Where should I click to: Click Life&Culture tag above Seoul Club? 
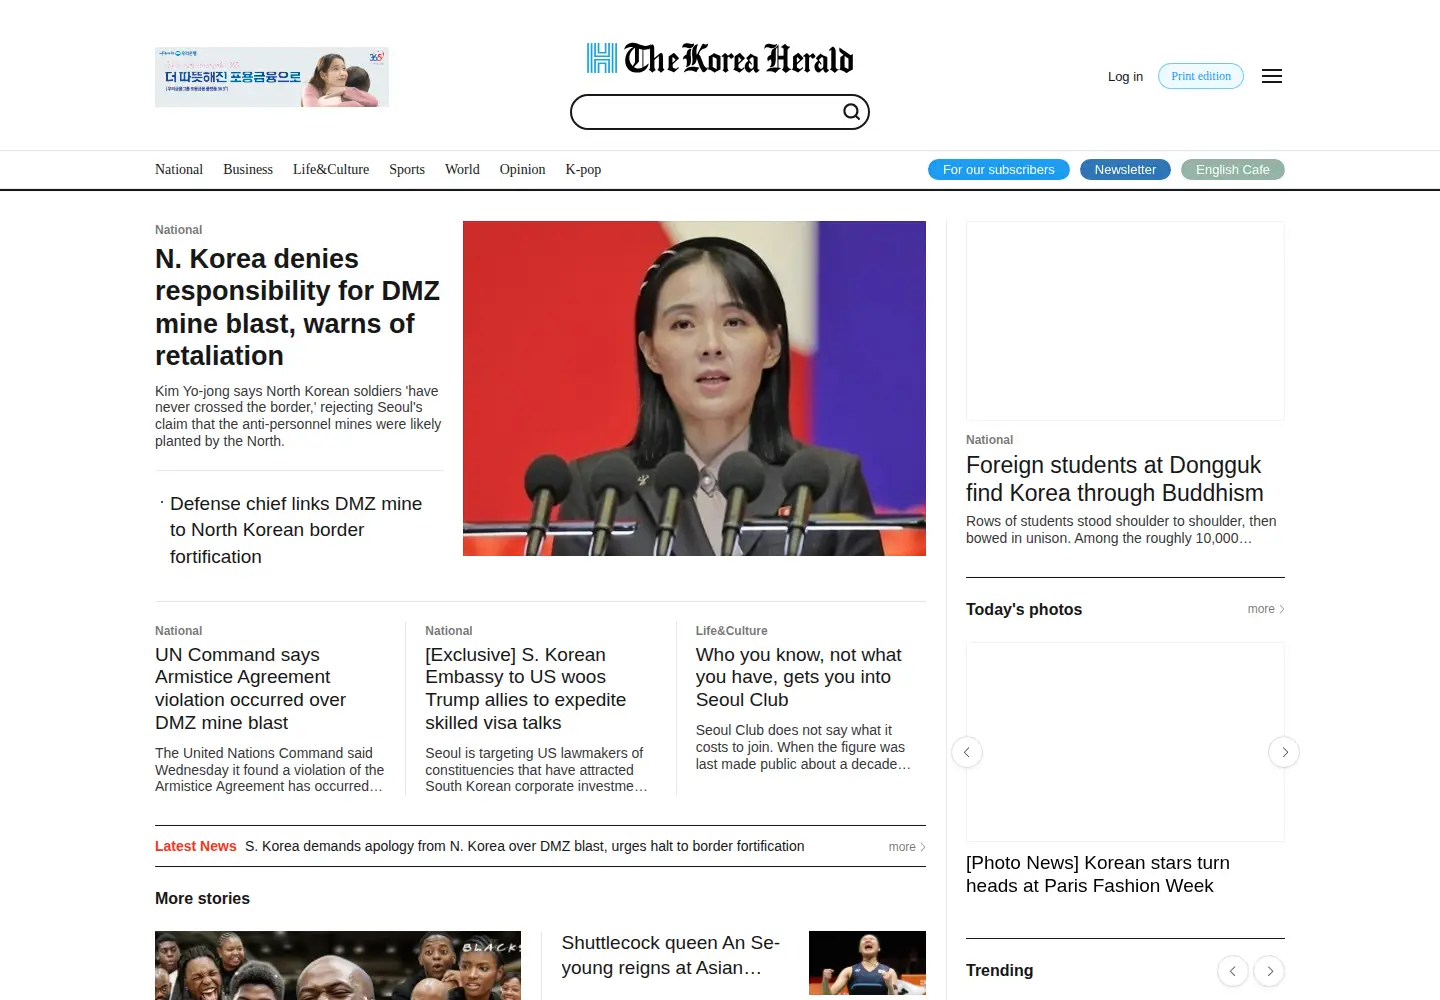pyautogui.click(x=732, y=631)
